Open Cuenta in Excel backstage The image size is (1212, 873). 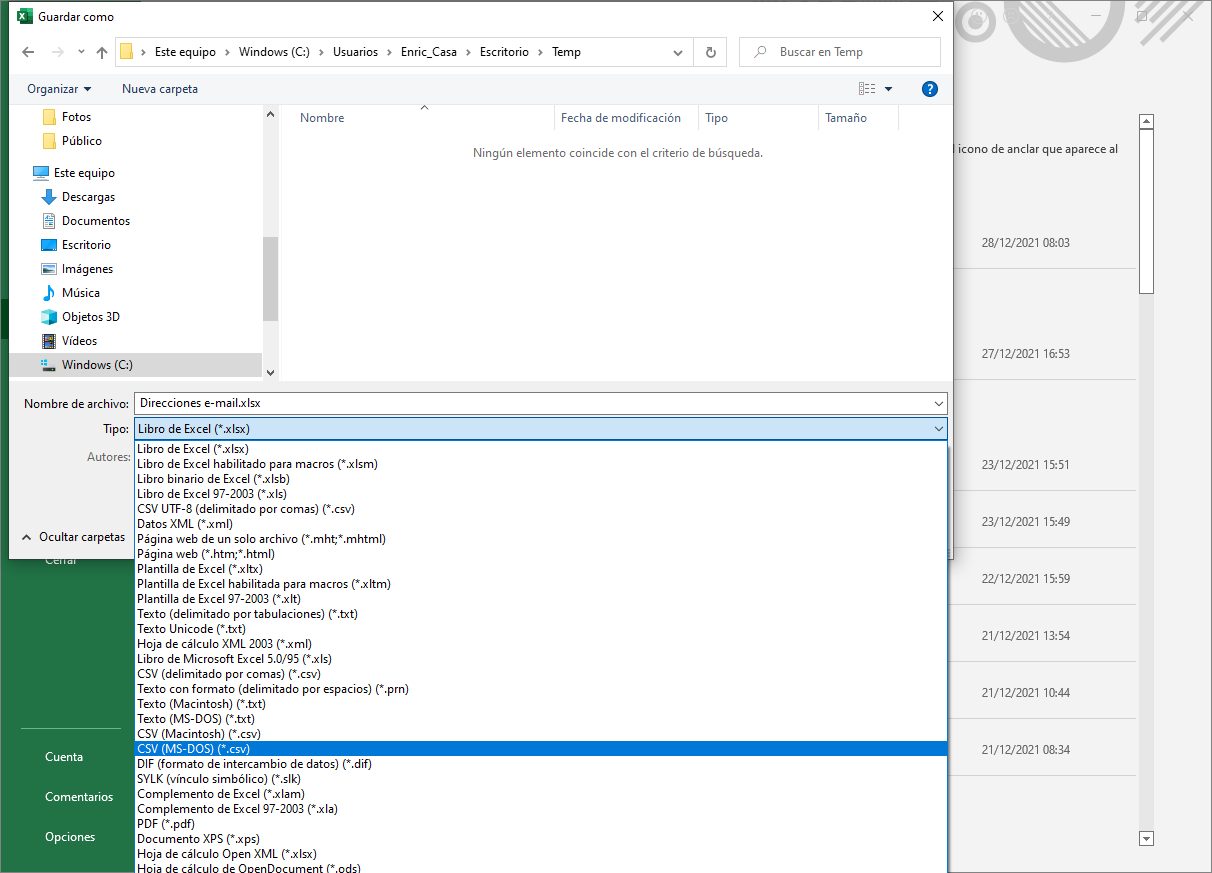64,757
